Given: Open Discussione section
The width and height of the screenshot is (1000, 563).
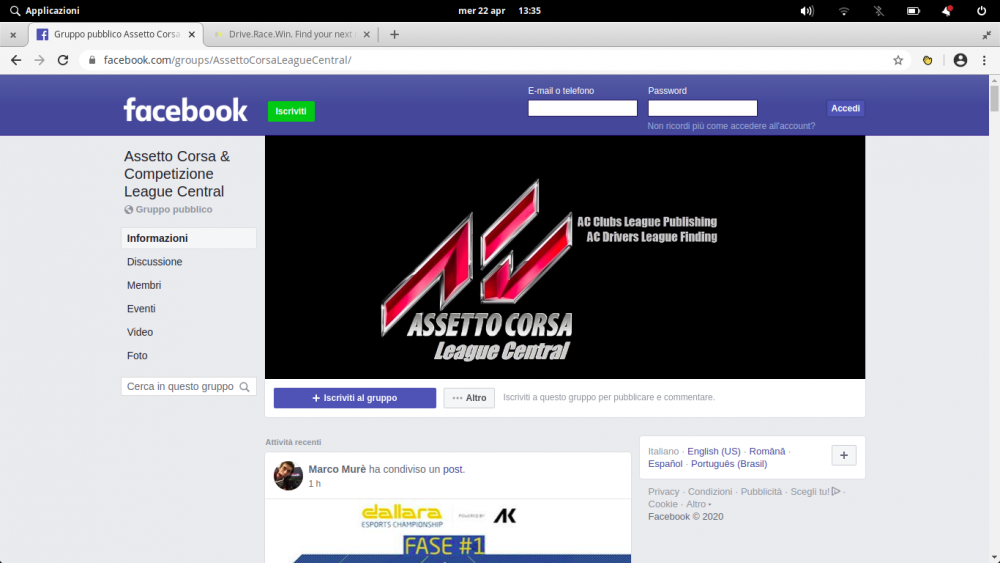Looking at the screenshot, I should click(154, 261).
